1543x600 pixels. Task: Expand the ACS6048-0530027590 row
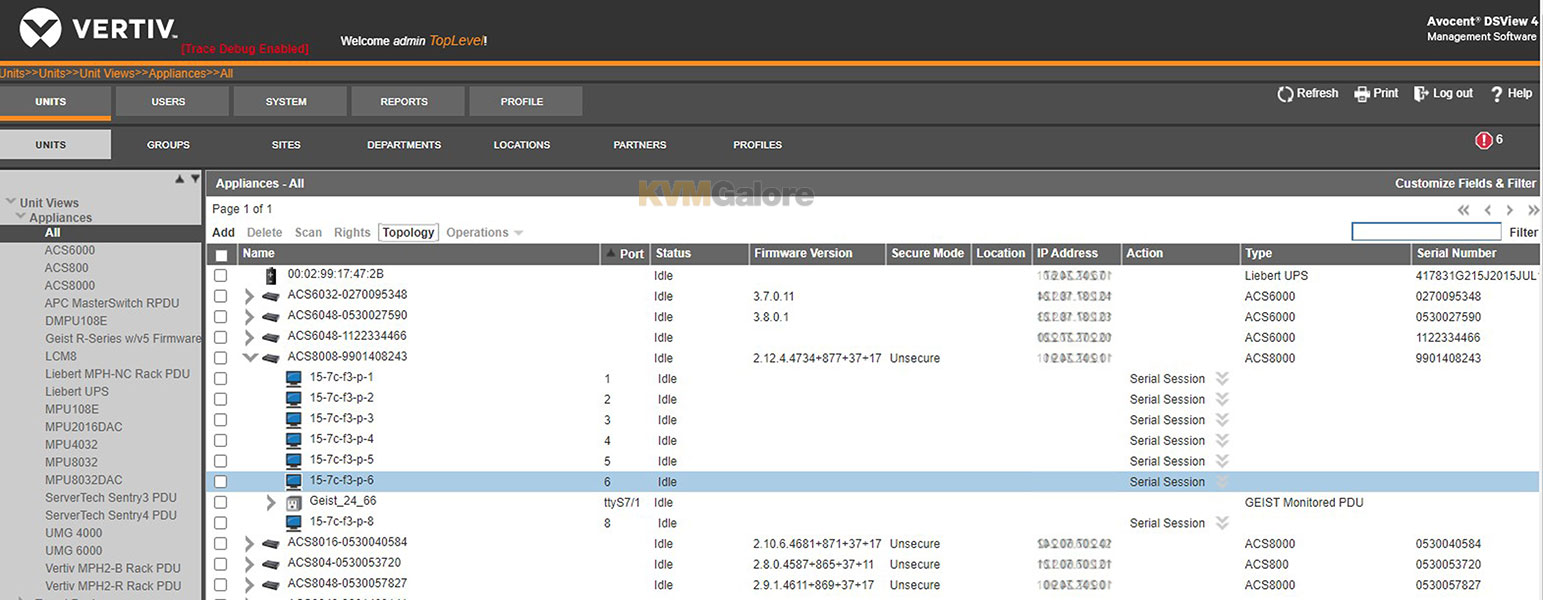[249, 317]
